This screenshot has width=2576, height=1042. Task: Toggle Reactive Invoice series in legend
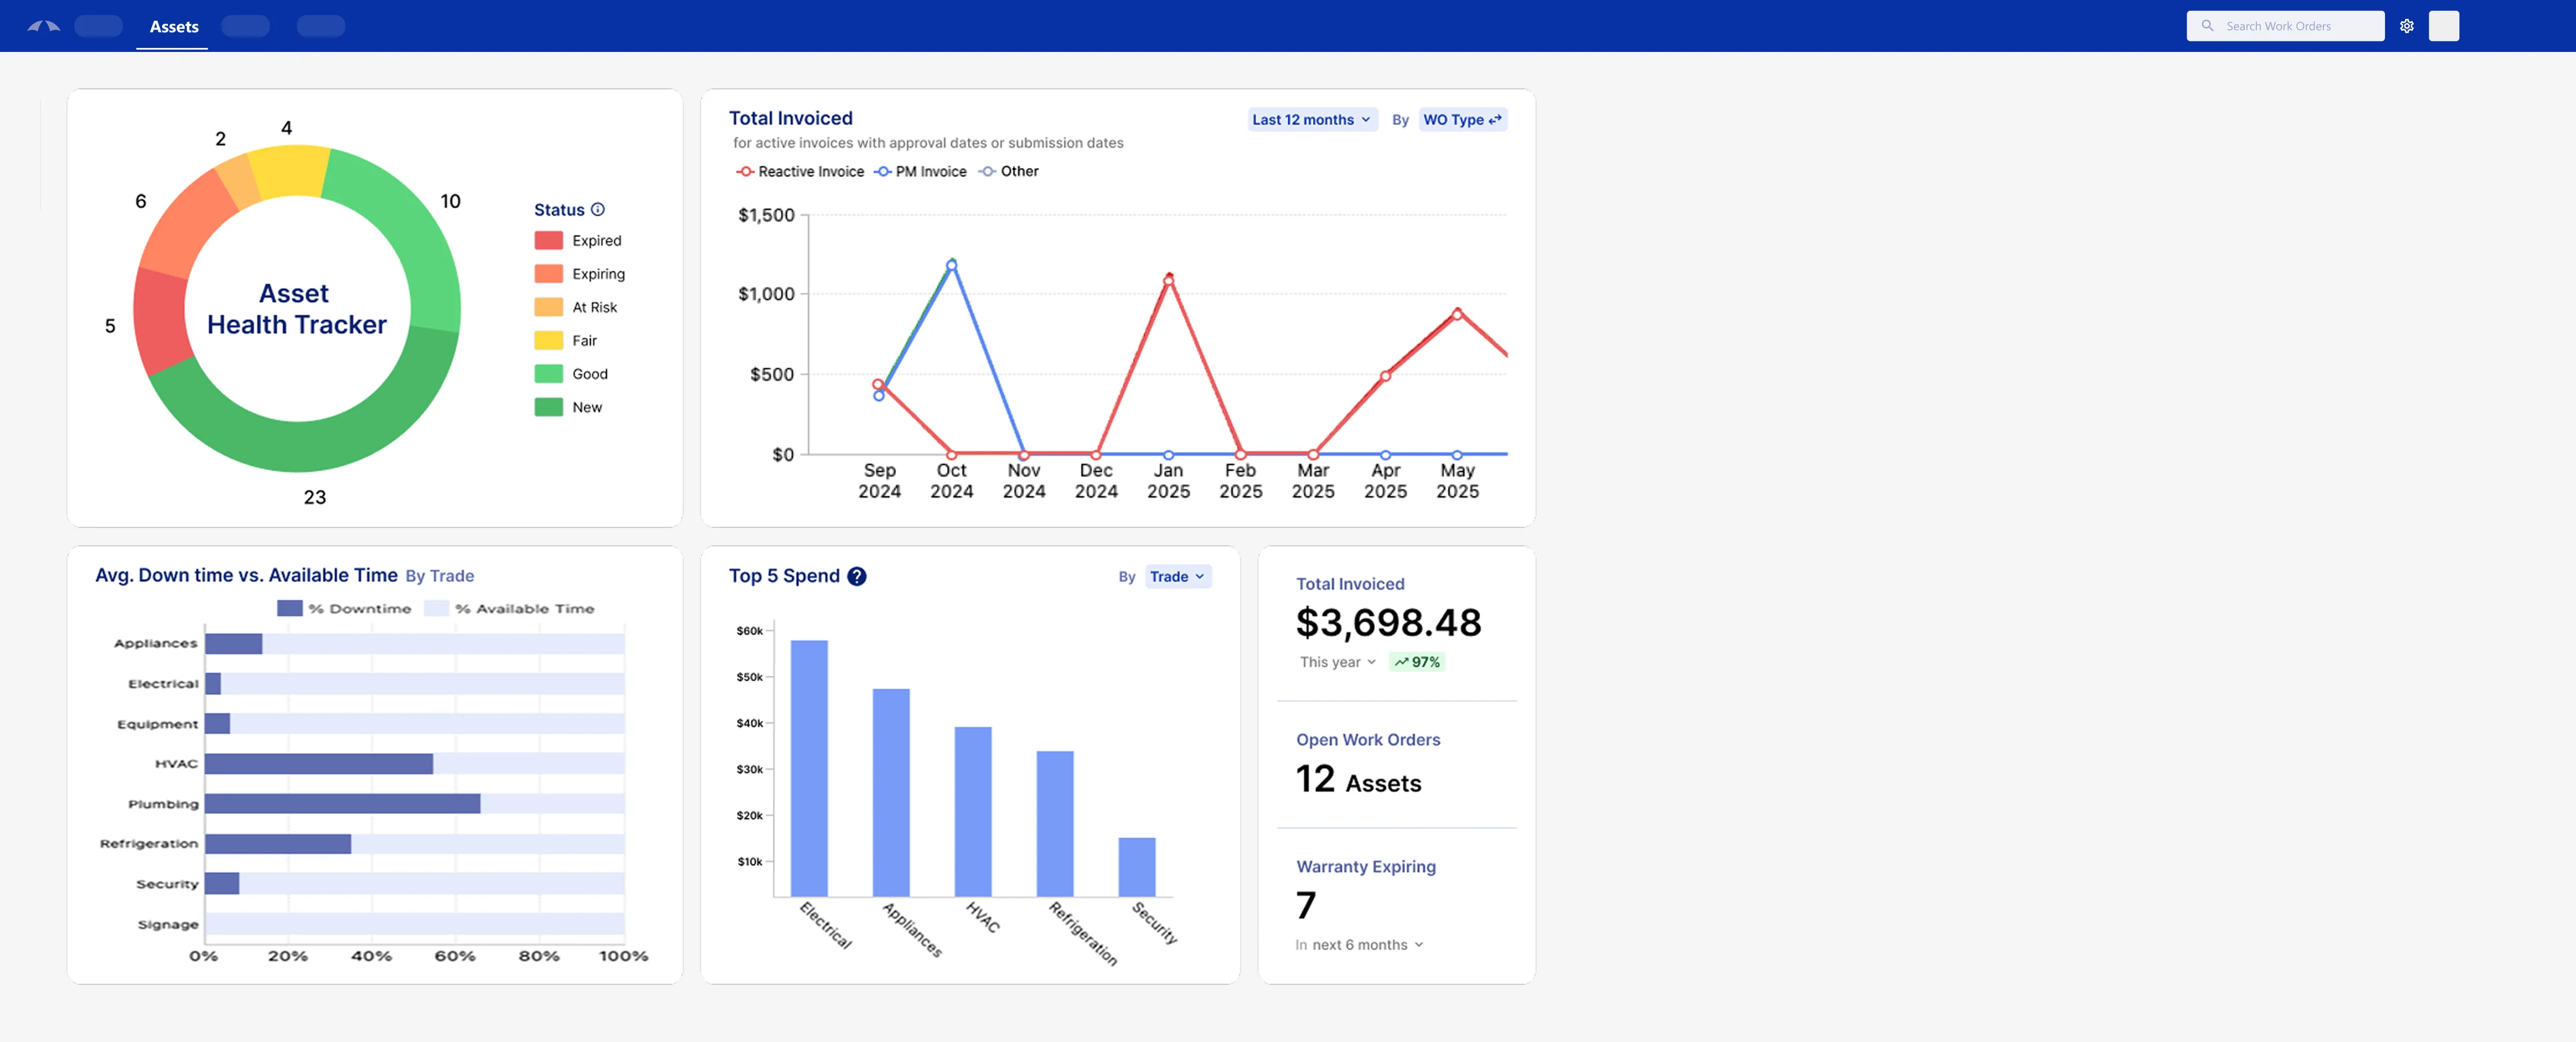[x=799, y=172]
